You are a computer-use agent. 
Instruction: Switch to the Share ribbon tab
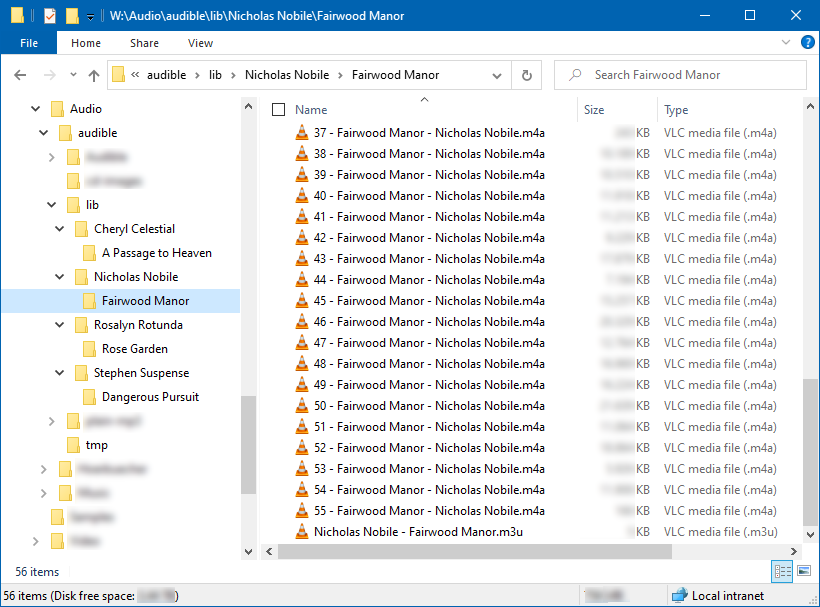pyautogui.click(x=144, y=43)
